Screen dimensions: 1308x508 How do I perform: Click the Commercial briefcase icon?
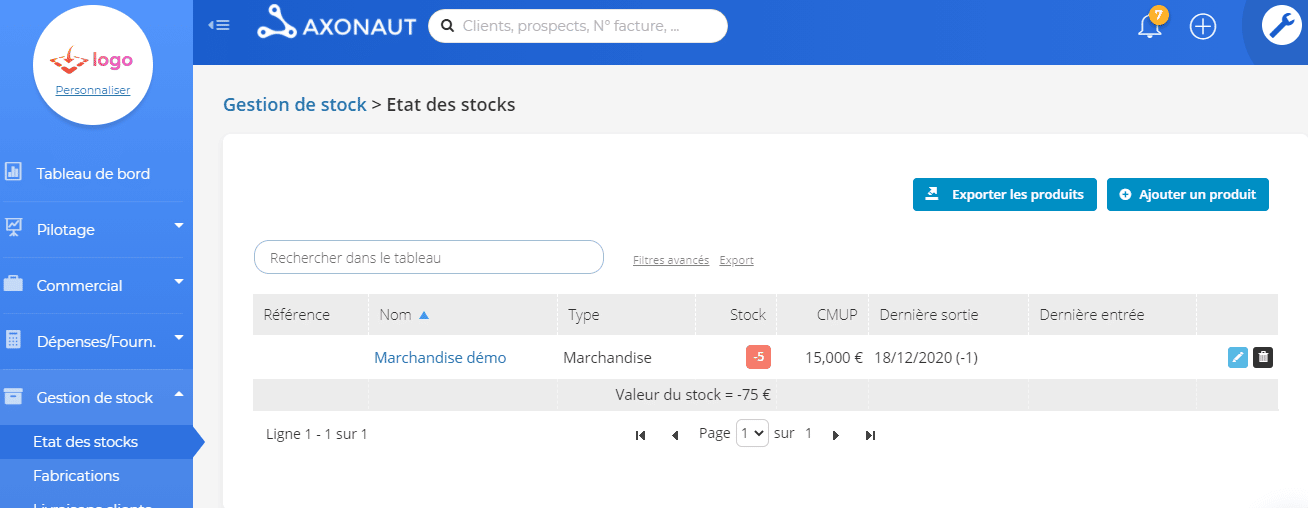click(x=13, y=284)
